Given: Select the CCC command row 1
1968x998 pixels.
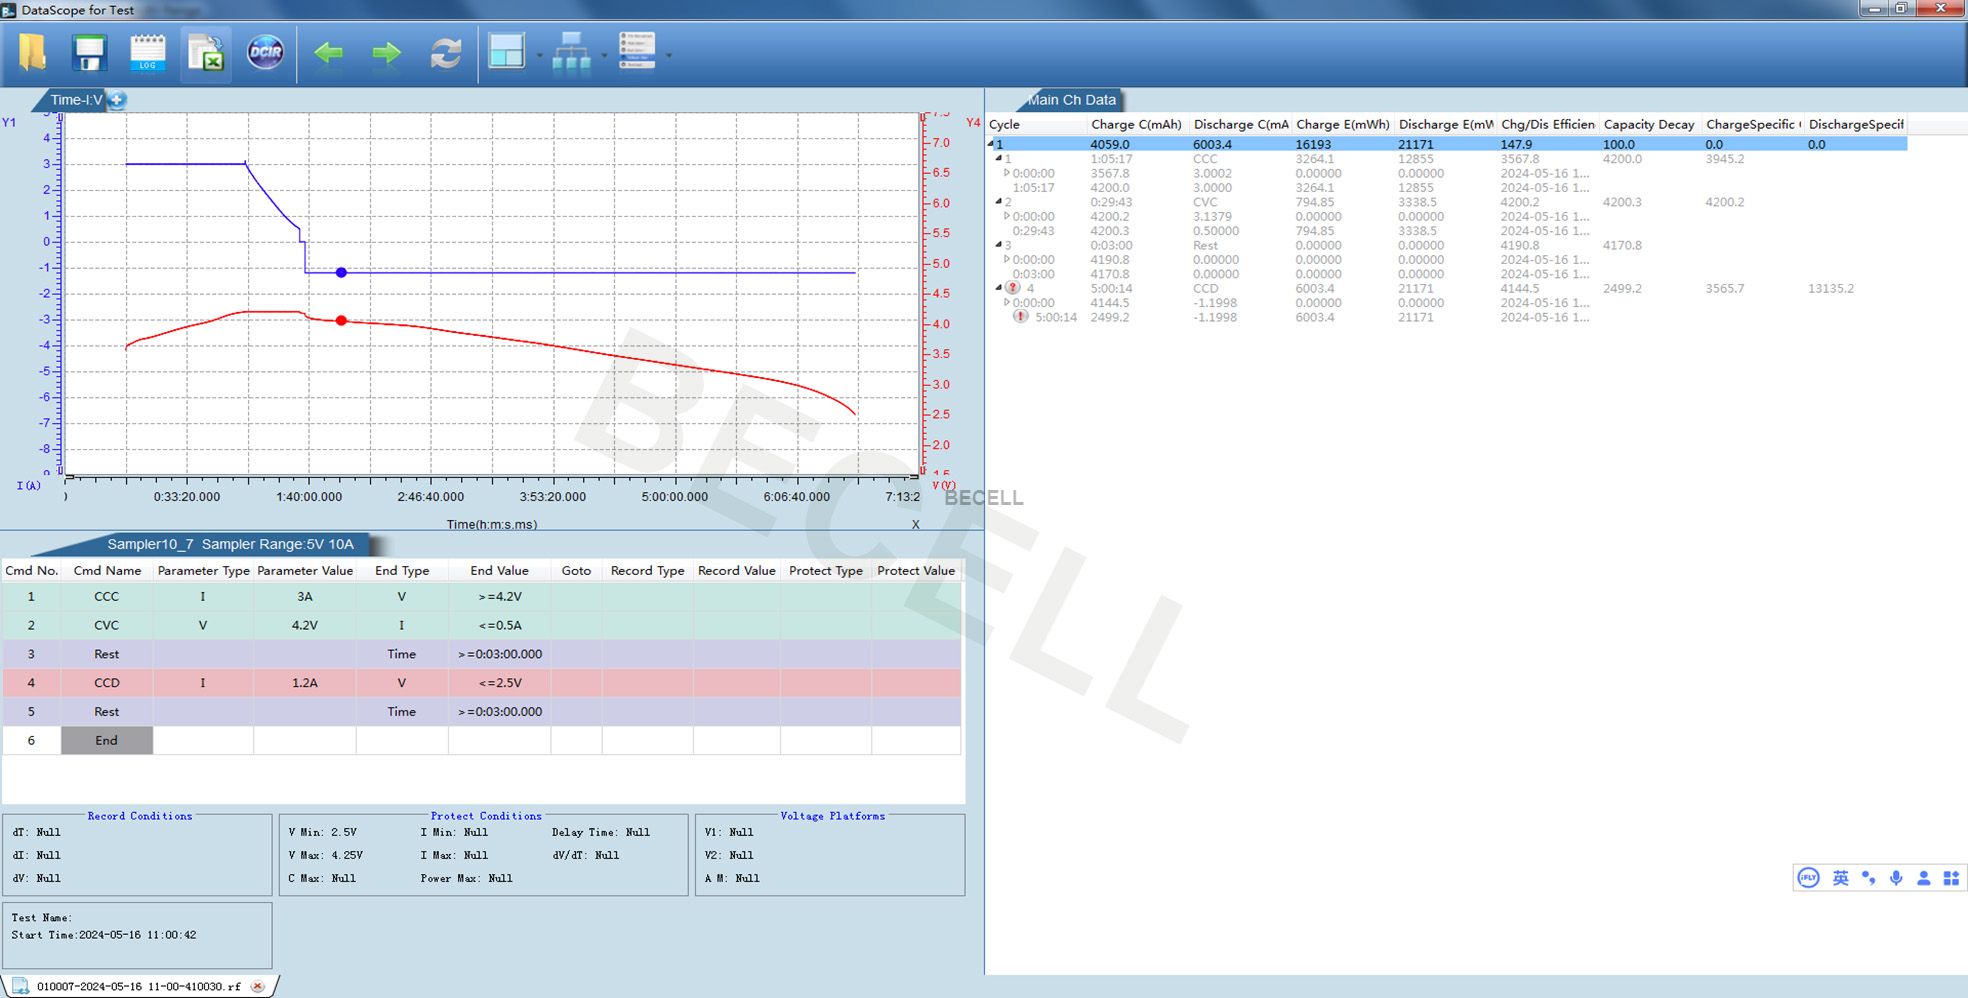Looking at the screenshot, I should click(x=481, y=596).
